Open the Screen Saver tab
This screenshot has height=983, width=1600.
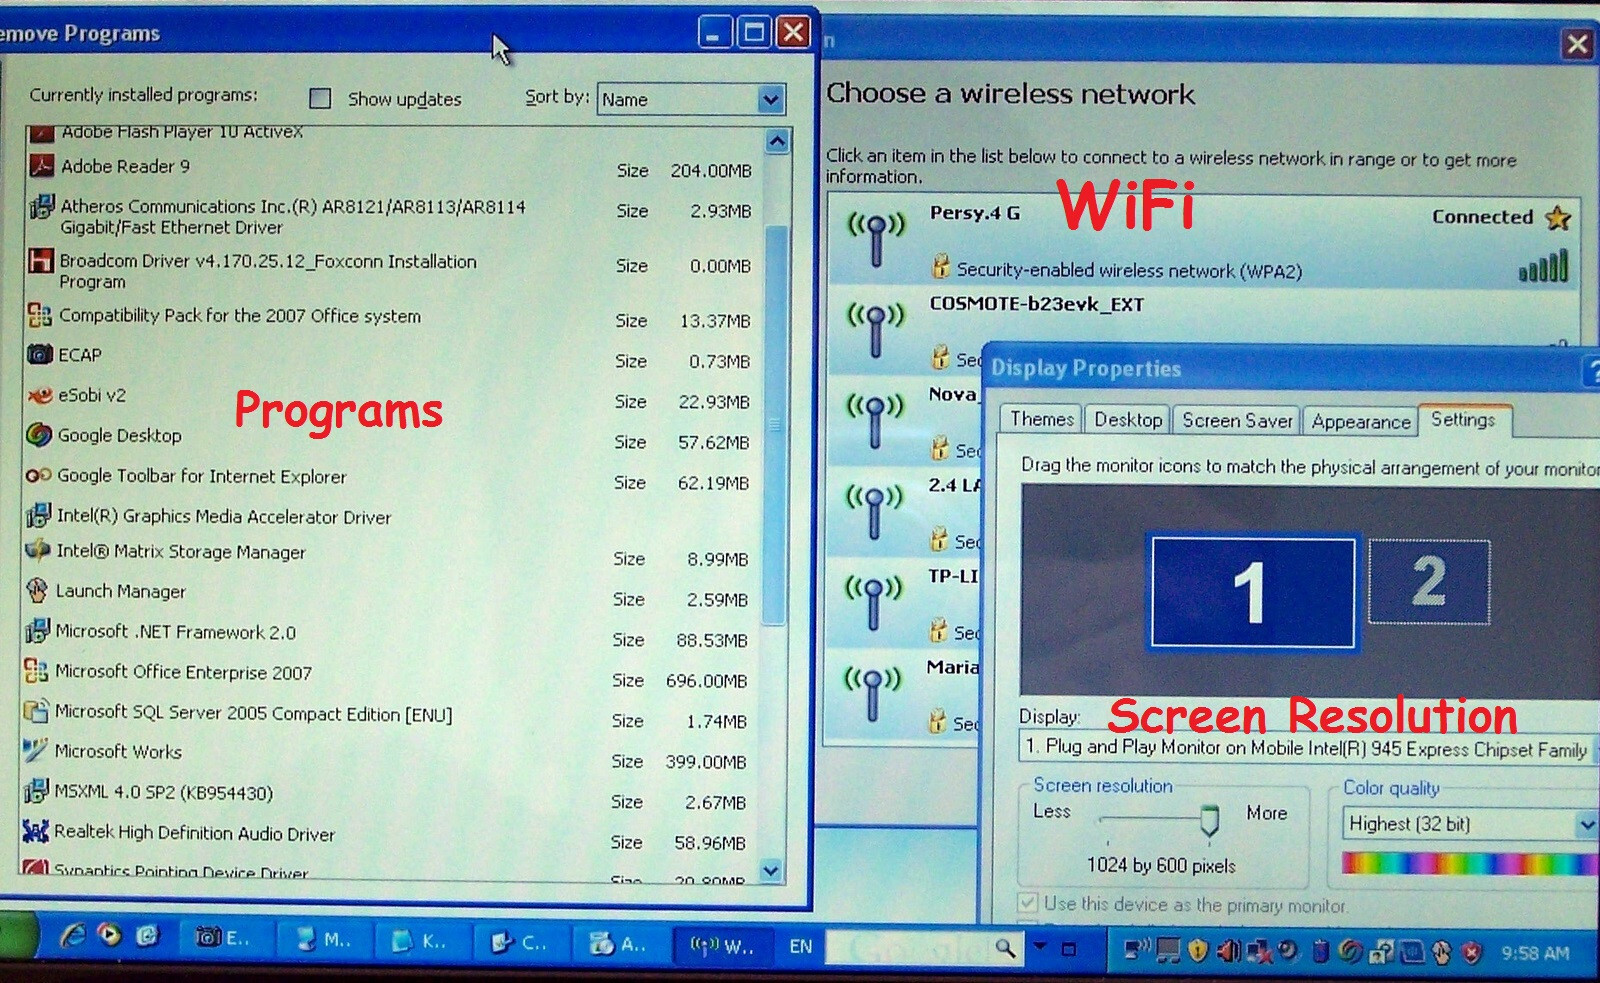(x=1237, y=421)
